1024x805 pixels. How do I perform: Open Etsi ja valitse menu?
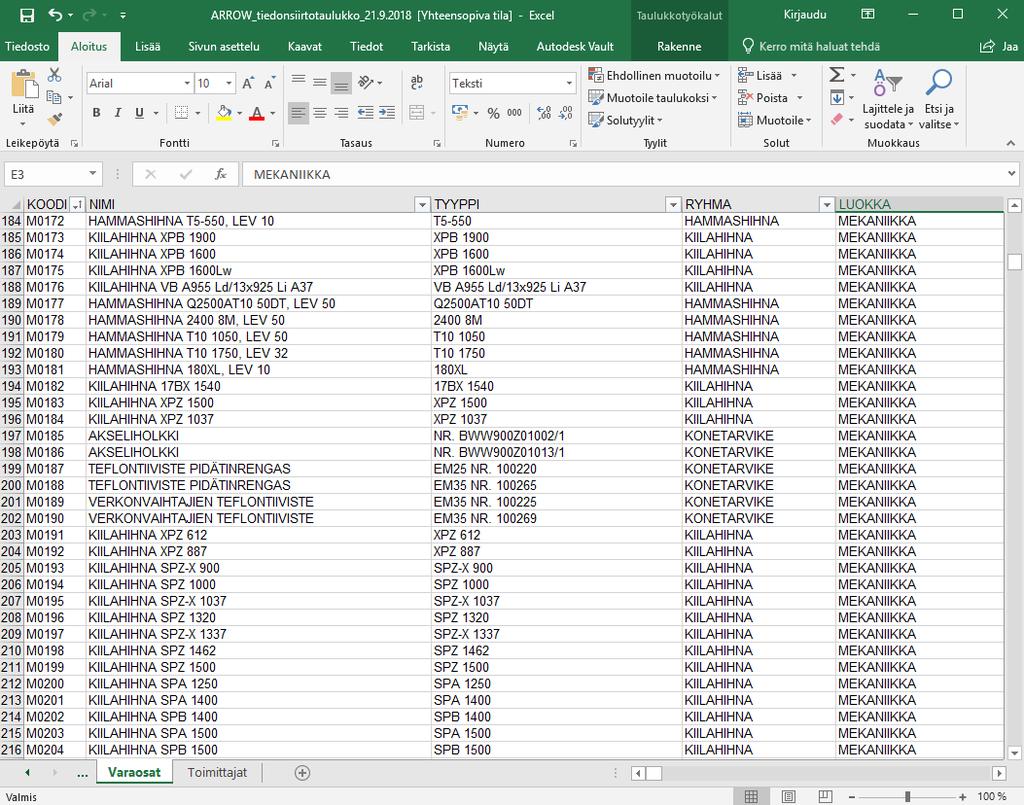[x=938, y=99]
